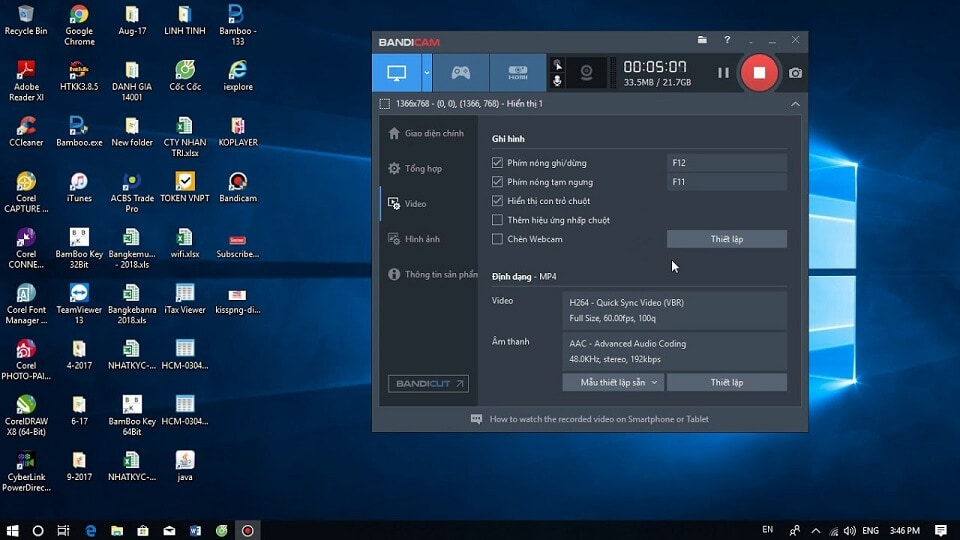Pause the current recording
The height and width of the screenshot is (540, 960).
tap(723, 73)
